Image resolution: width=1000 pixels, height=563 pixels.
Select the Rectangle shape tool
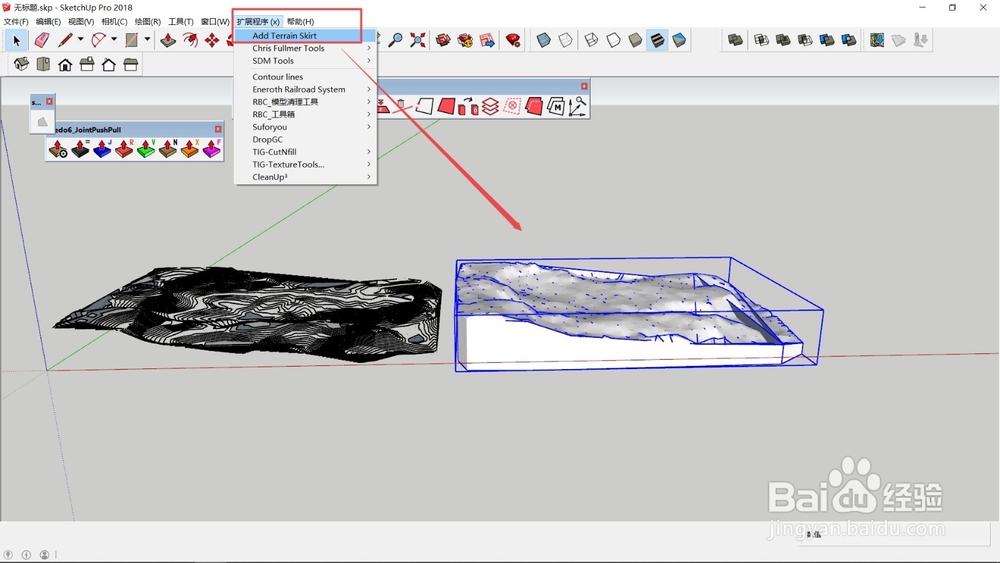pos(131,40)
